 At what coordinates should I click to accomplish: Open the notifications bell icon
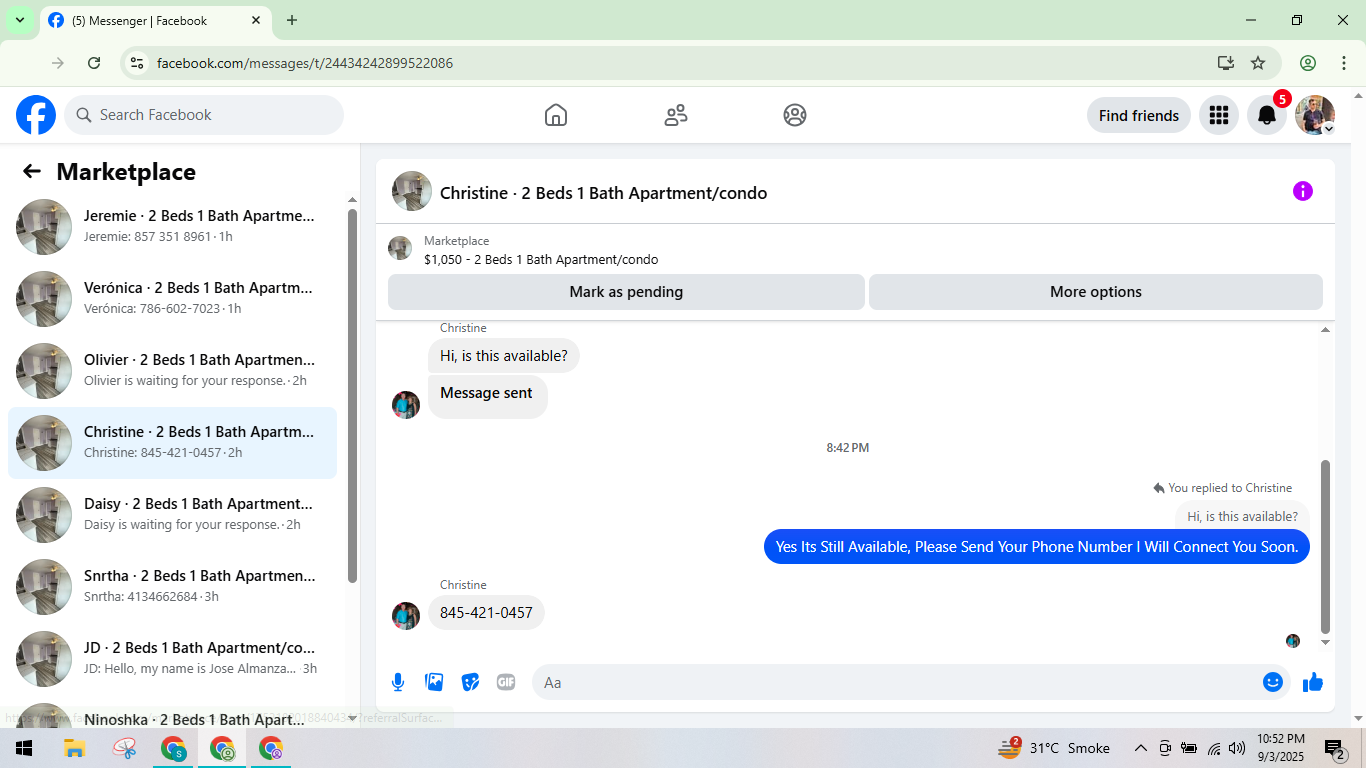[1266, 115]
